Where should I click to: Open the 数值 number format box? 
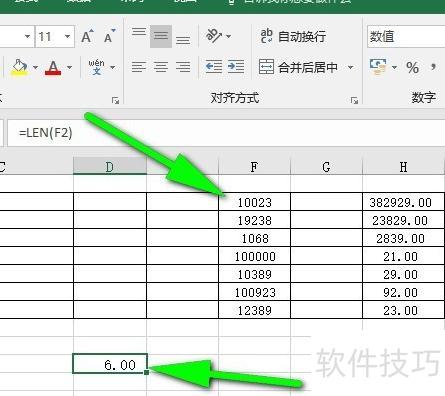tap(406, 36)
